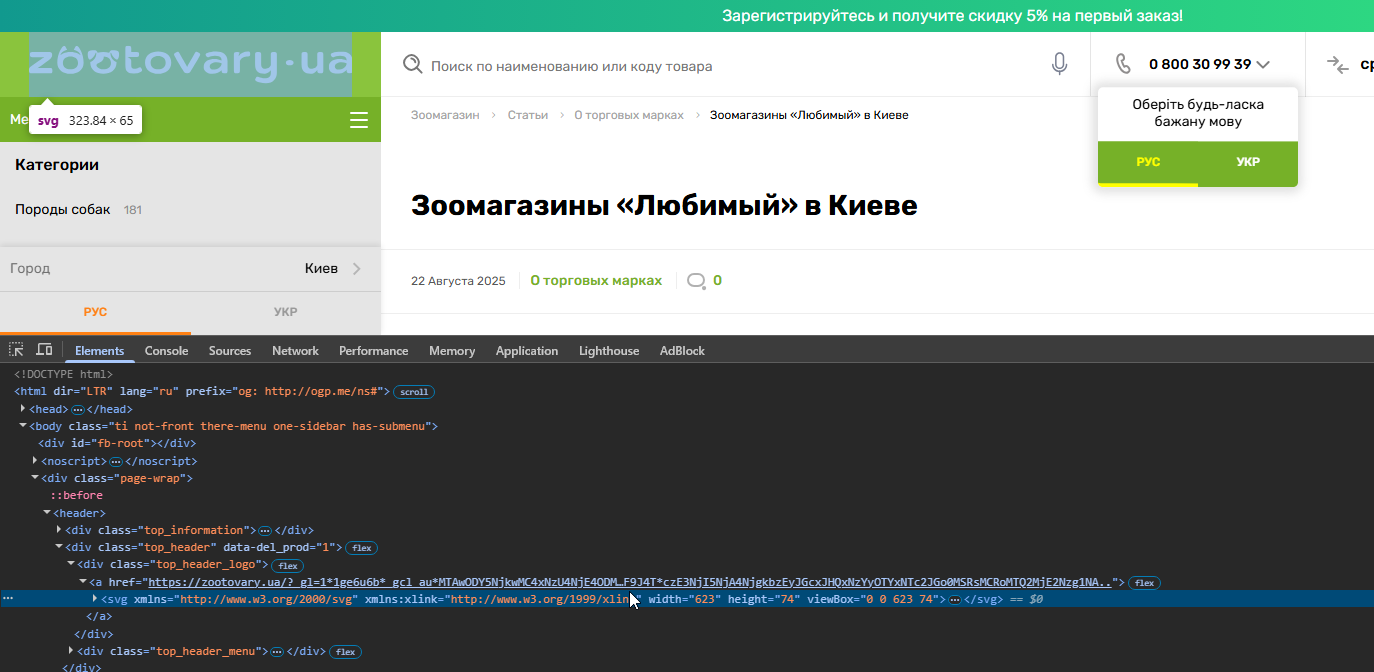Click the scroll badge on html tag

click(414, 392)
